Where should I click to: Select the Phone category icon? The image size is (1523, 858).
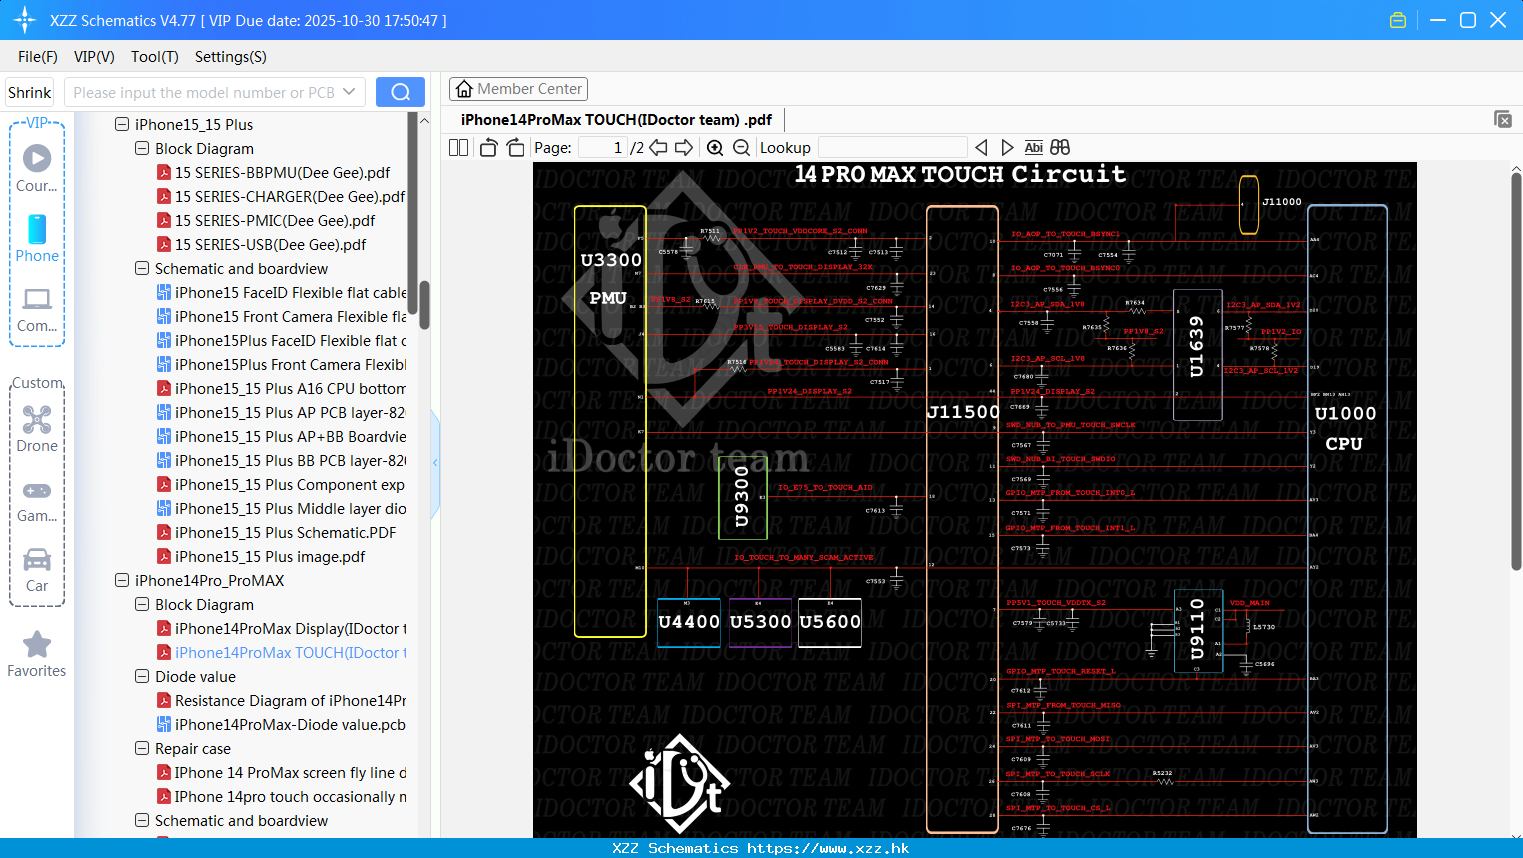pyautogui.click(x=37, y=238)
